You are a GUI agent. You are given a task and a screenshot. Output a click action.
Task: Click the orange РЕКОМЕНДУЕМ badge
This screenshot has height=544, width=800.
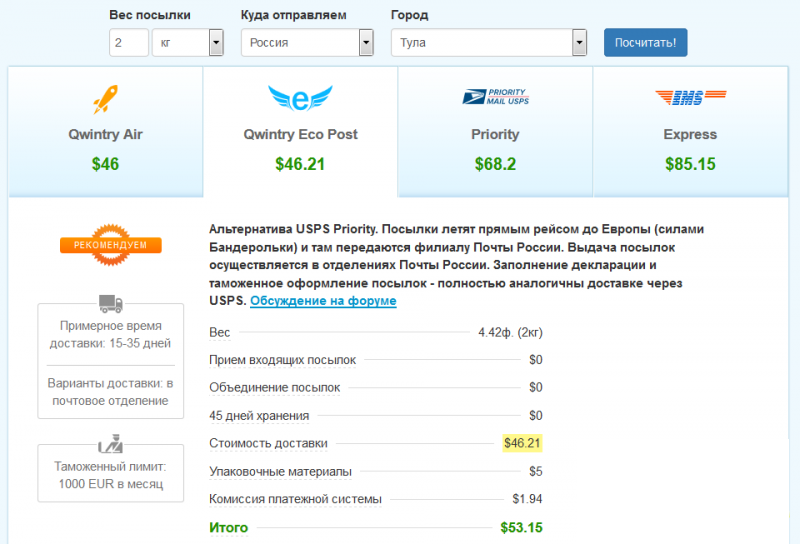click(111, 245)
